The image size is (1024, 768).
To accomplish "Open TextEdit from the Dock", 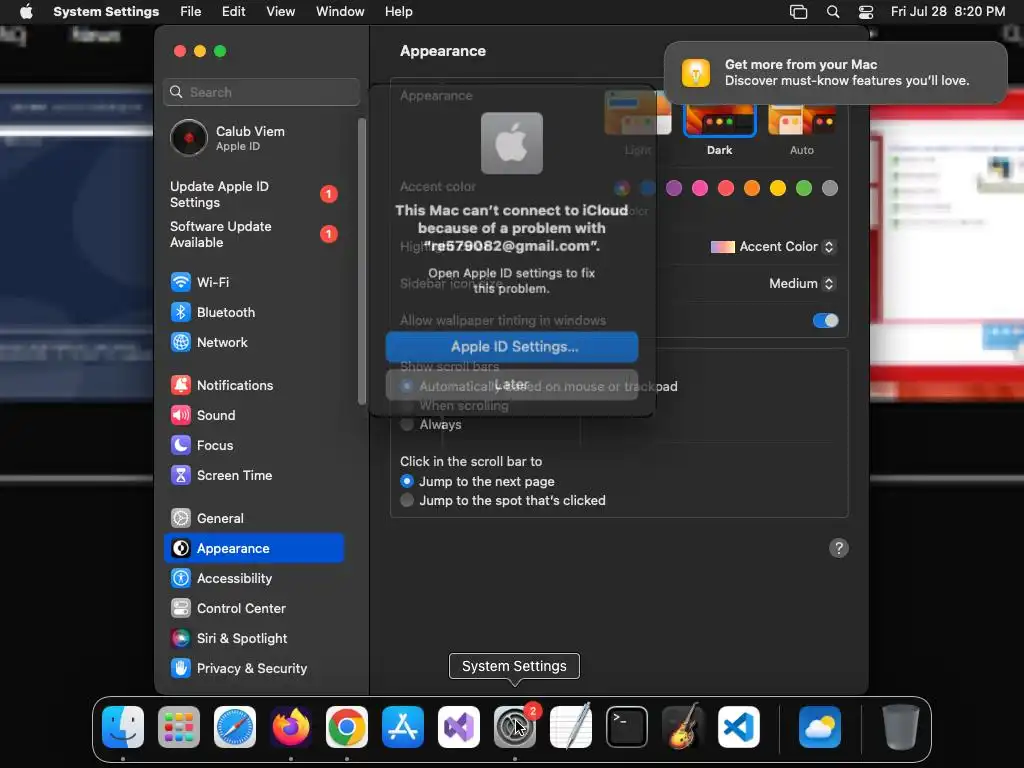I will [571, 727].
